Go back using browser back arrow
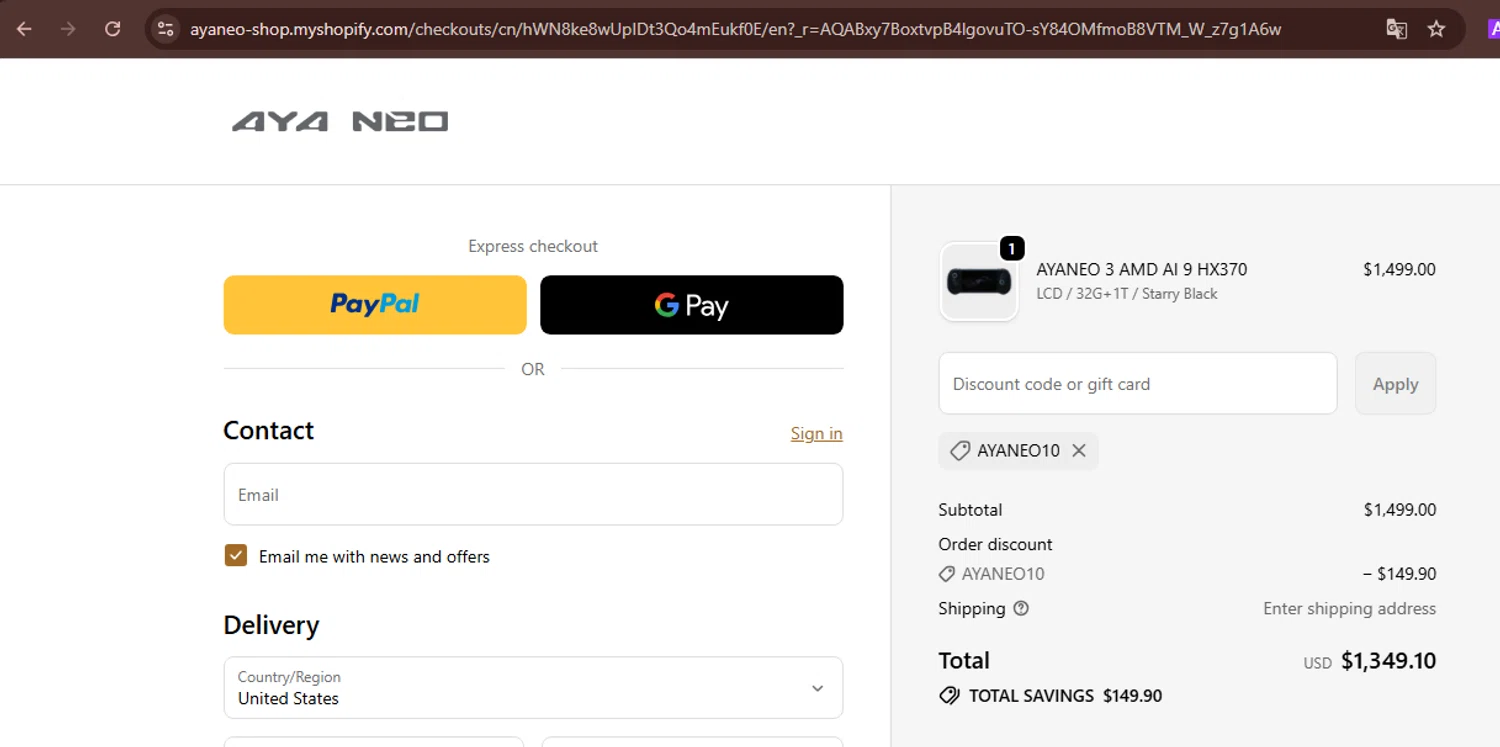 tap(24, 29)
